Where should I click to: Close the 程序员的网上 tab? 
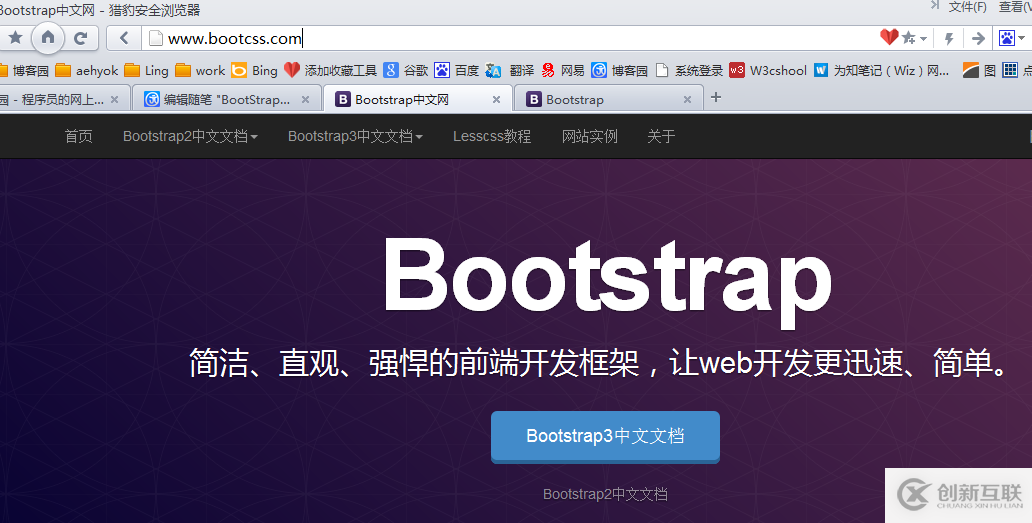tap(115, 99)
